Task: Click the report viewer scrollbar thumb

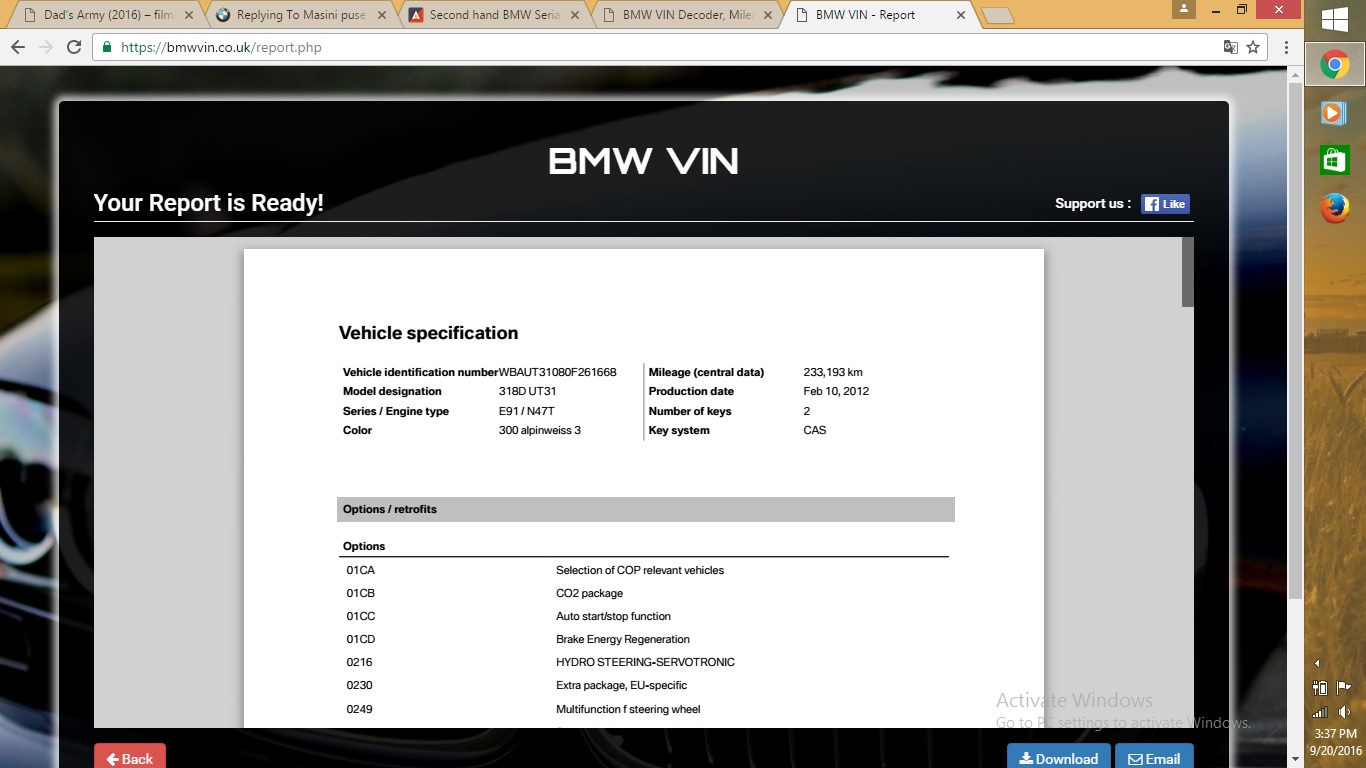Action: coord(1187,271)
